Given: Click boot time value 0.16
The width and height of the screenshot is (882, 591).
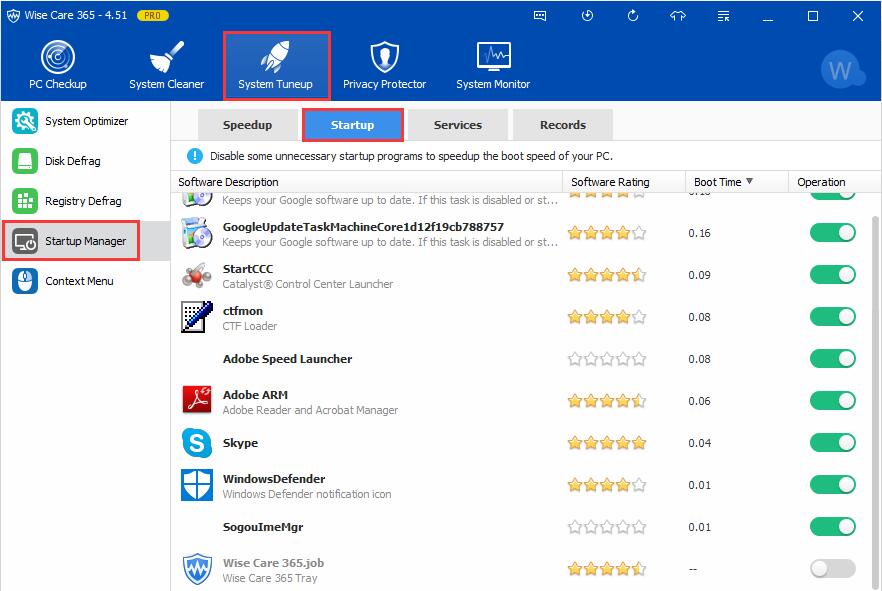Looking at the screenshot, I should pyautogui.click(x=699, y=233).
